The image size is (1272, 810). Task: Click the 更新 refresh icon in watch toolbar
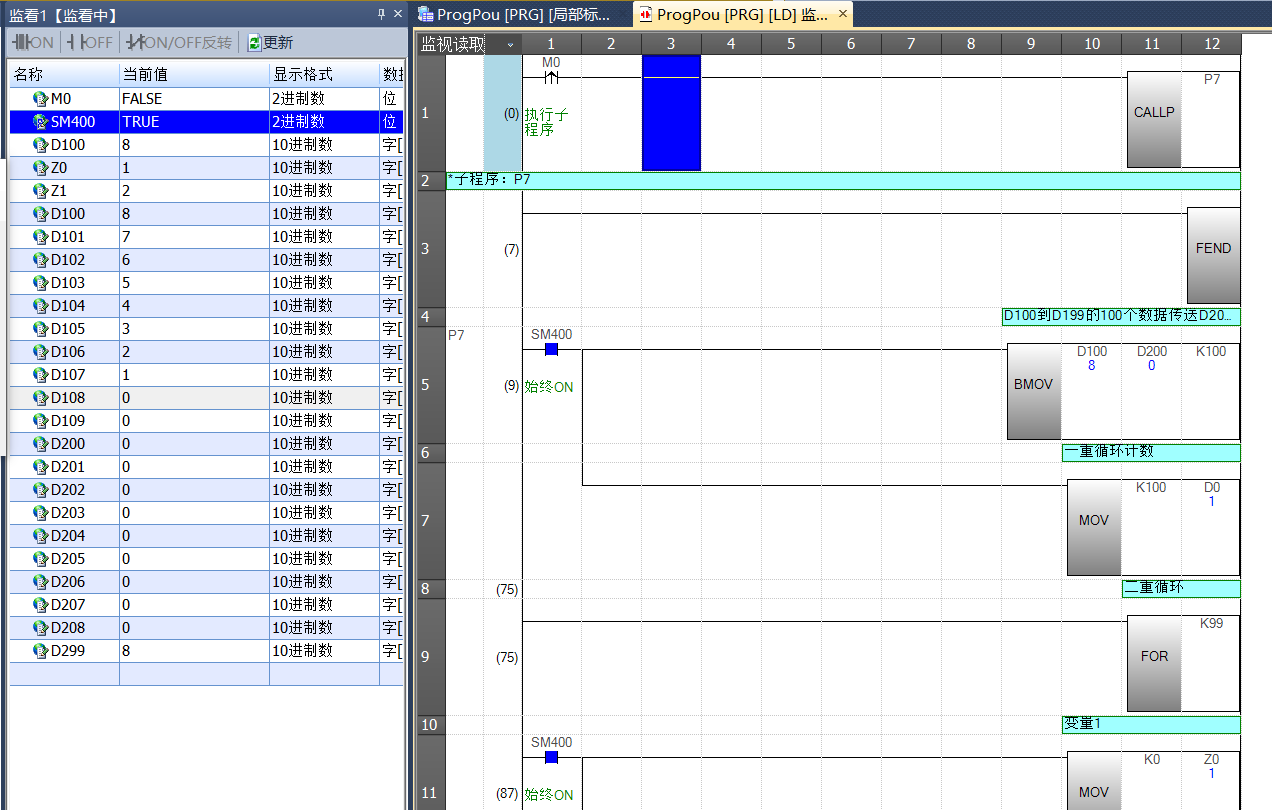[254, 43]
